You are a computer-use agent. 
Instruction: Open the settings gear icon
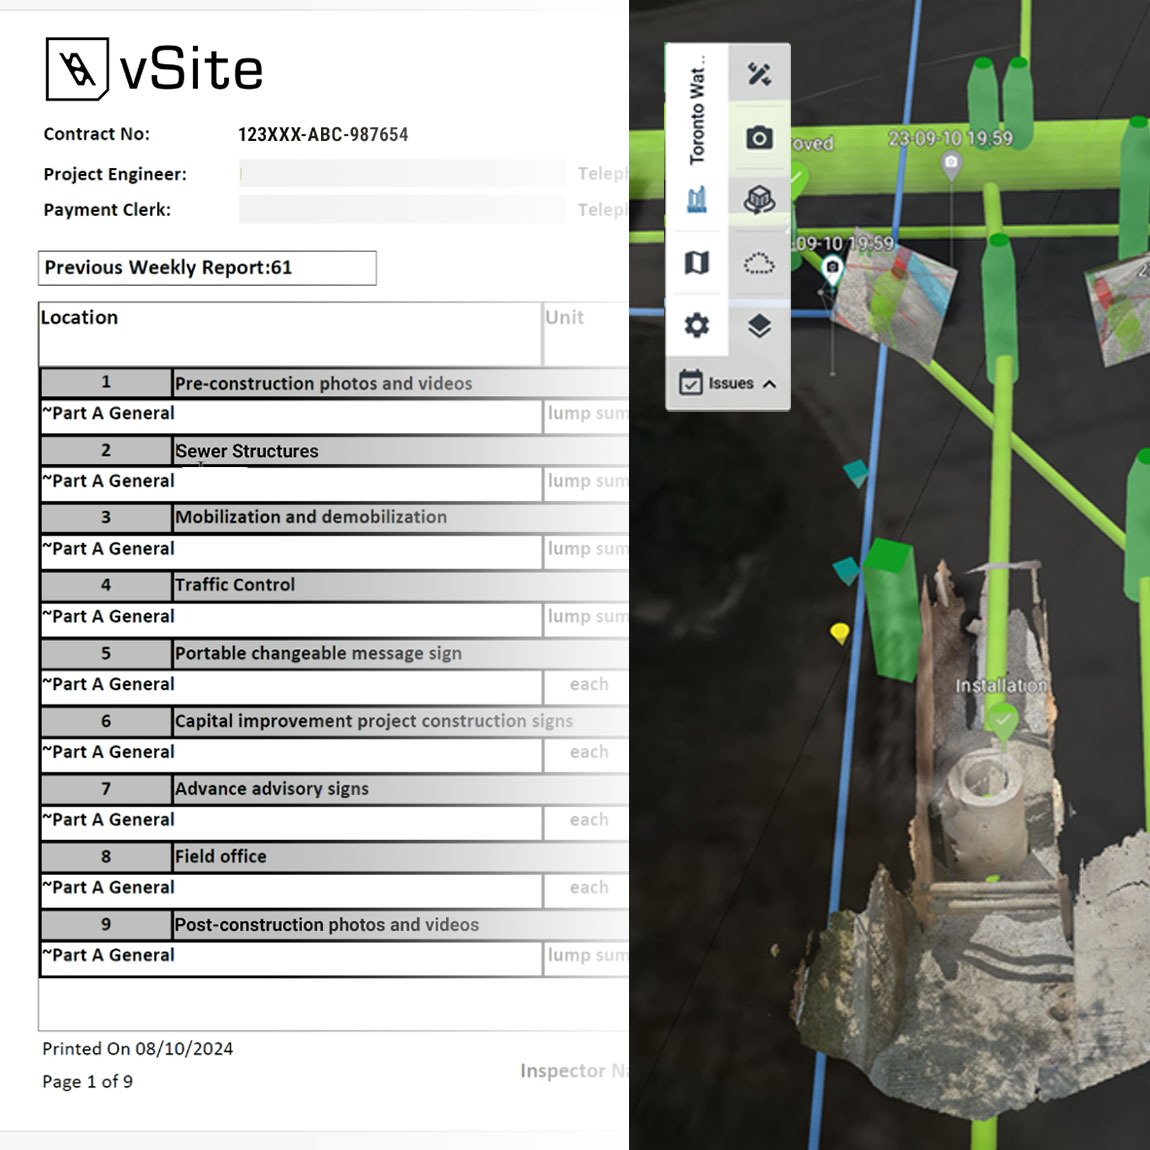(697, 325)
